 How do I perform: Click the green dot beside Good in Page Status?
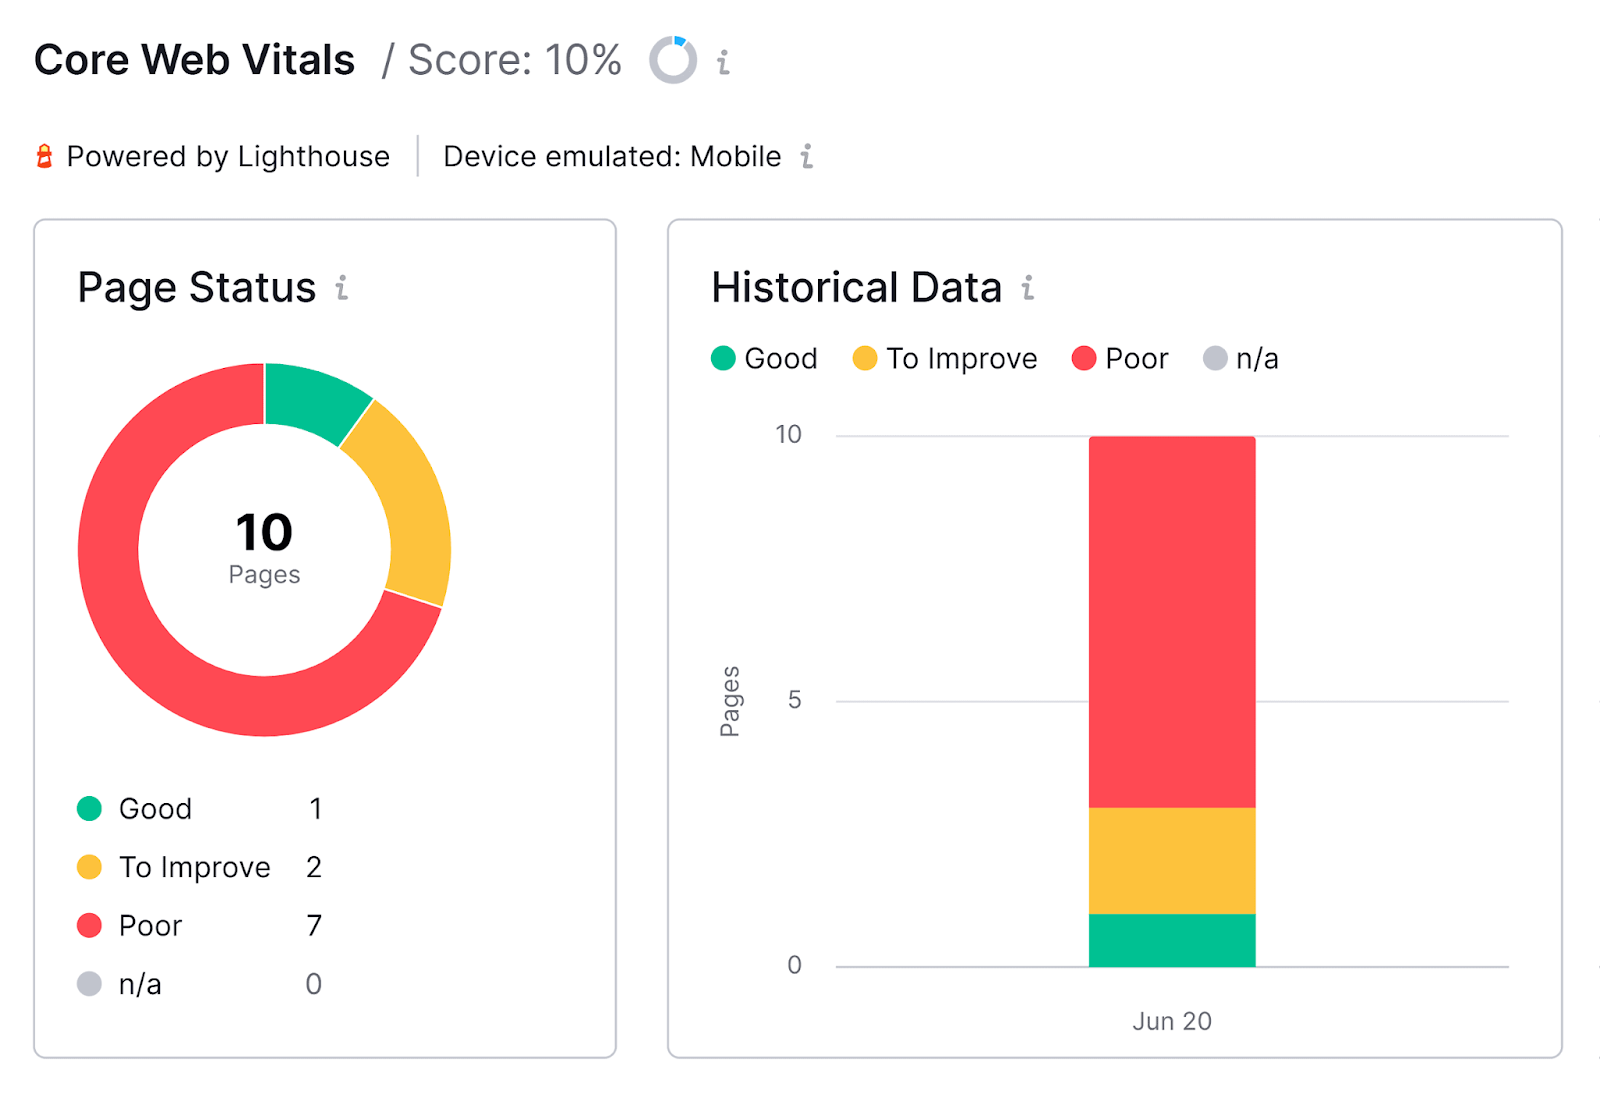(88, 808)
